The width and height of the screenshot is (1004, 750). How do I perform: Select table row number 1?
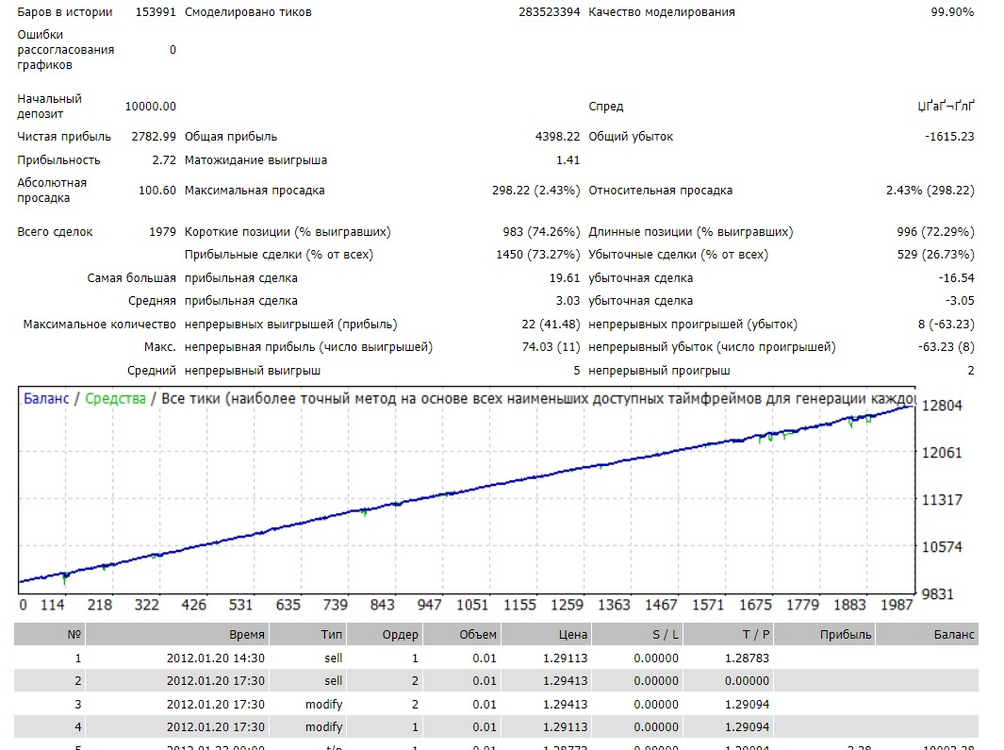tap(496, 658)
